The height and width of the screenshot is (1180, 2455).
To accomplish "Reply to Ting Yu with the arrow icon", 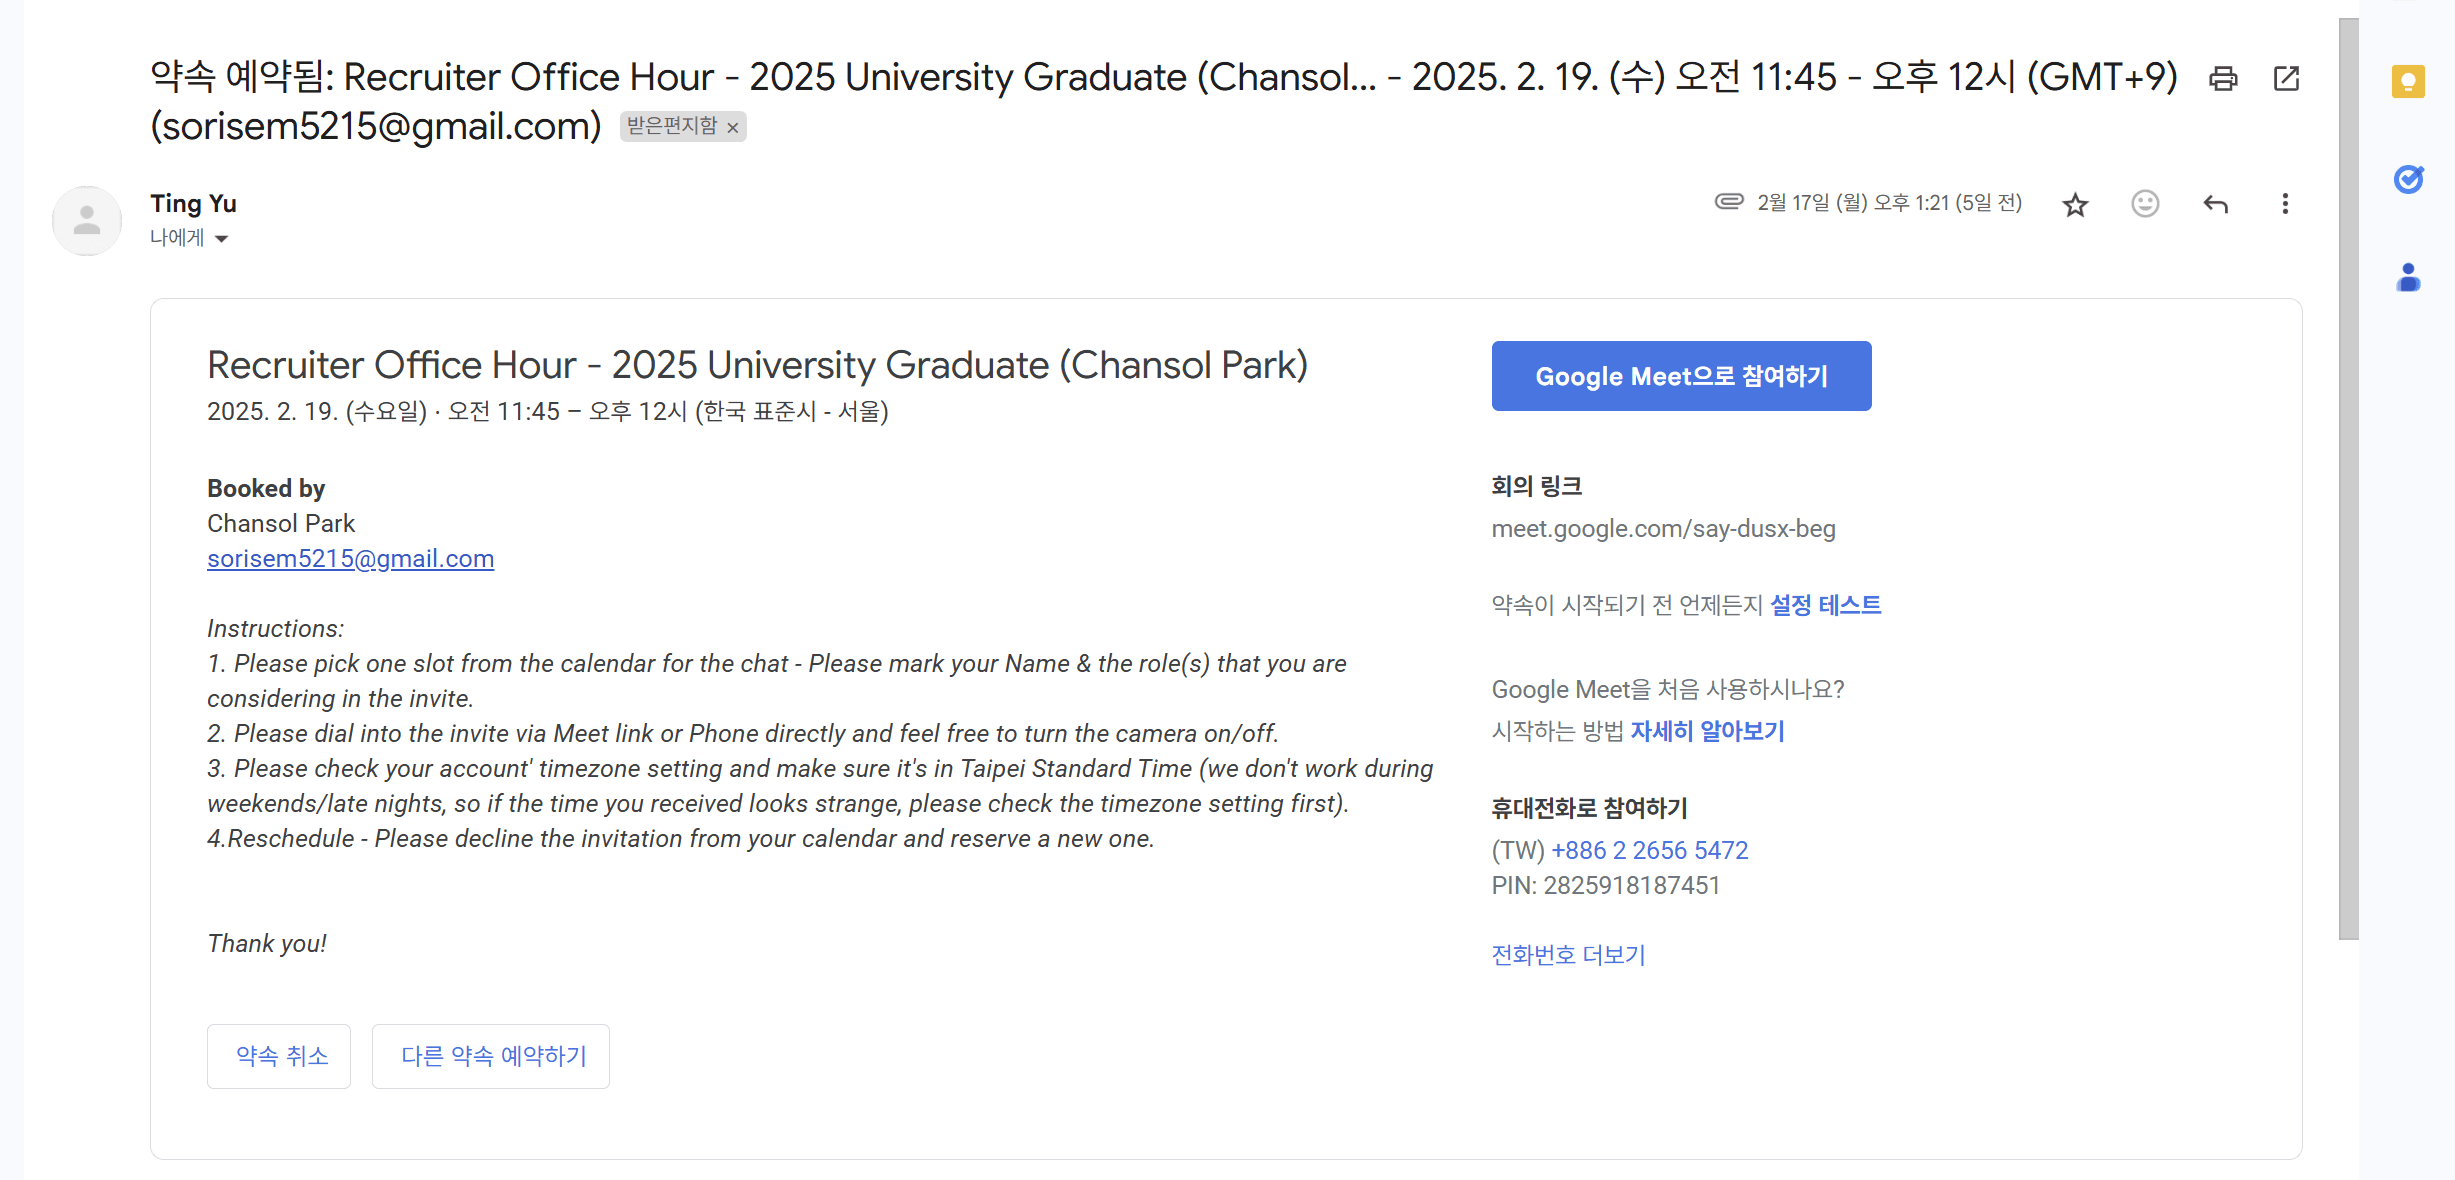I will click(2215, 204).
